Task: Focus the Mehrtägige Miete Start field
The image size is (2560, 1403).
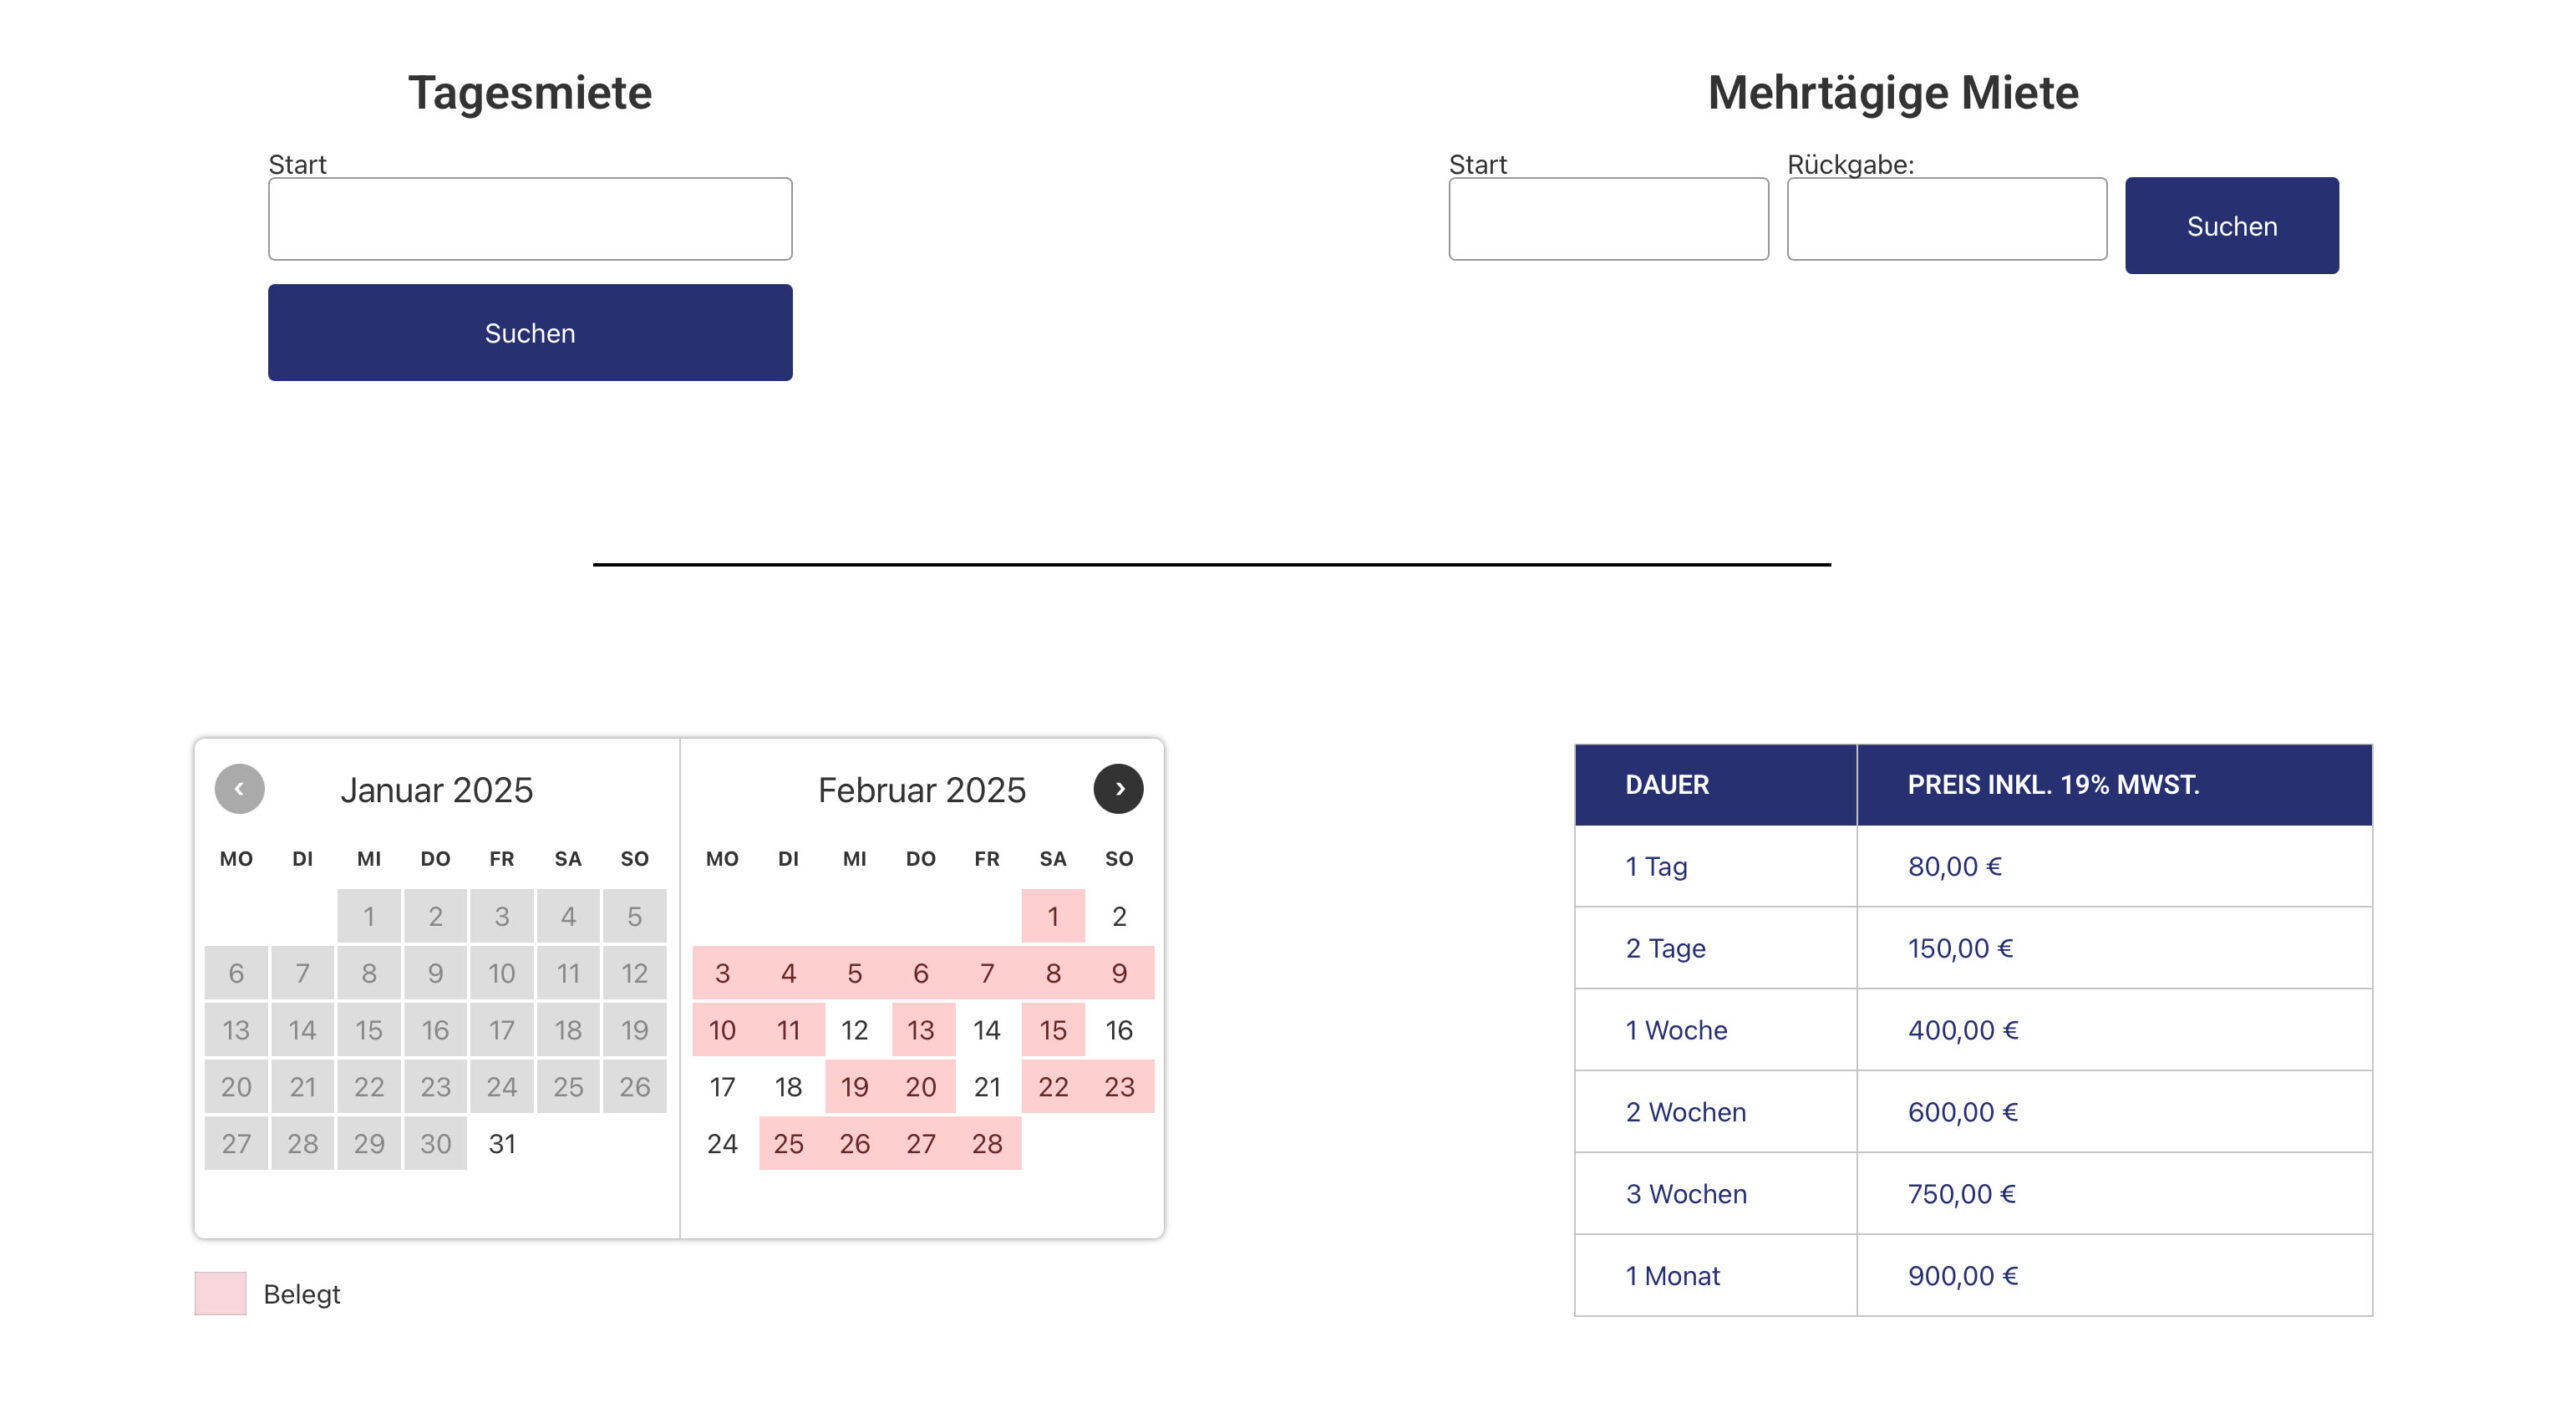Action: pyautogui.click(x=1608, y=219)
